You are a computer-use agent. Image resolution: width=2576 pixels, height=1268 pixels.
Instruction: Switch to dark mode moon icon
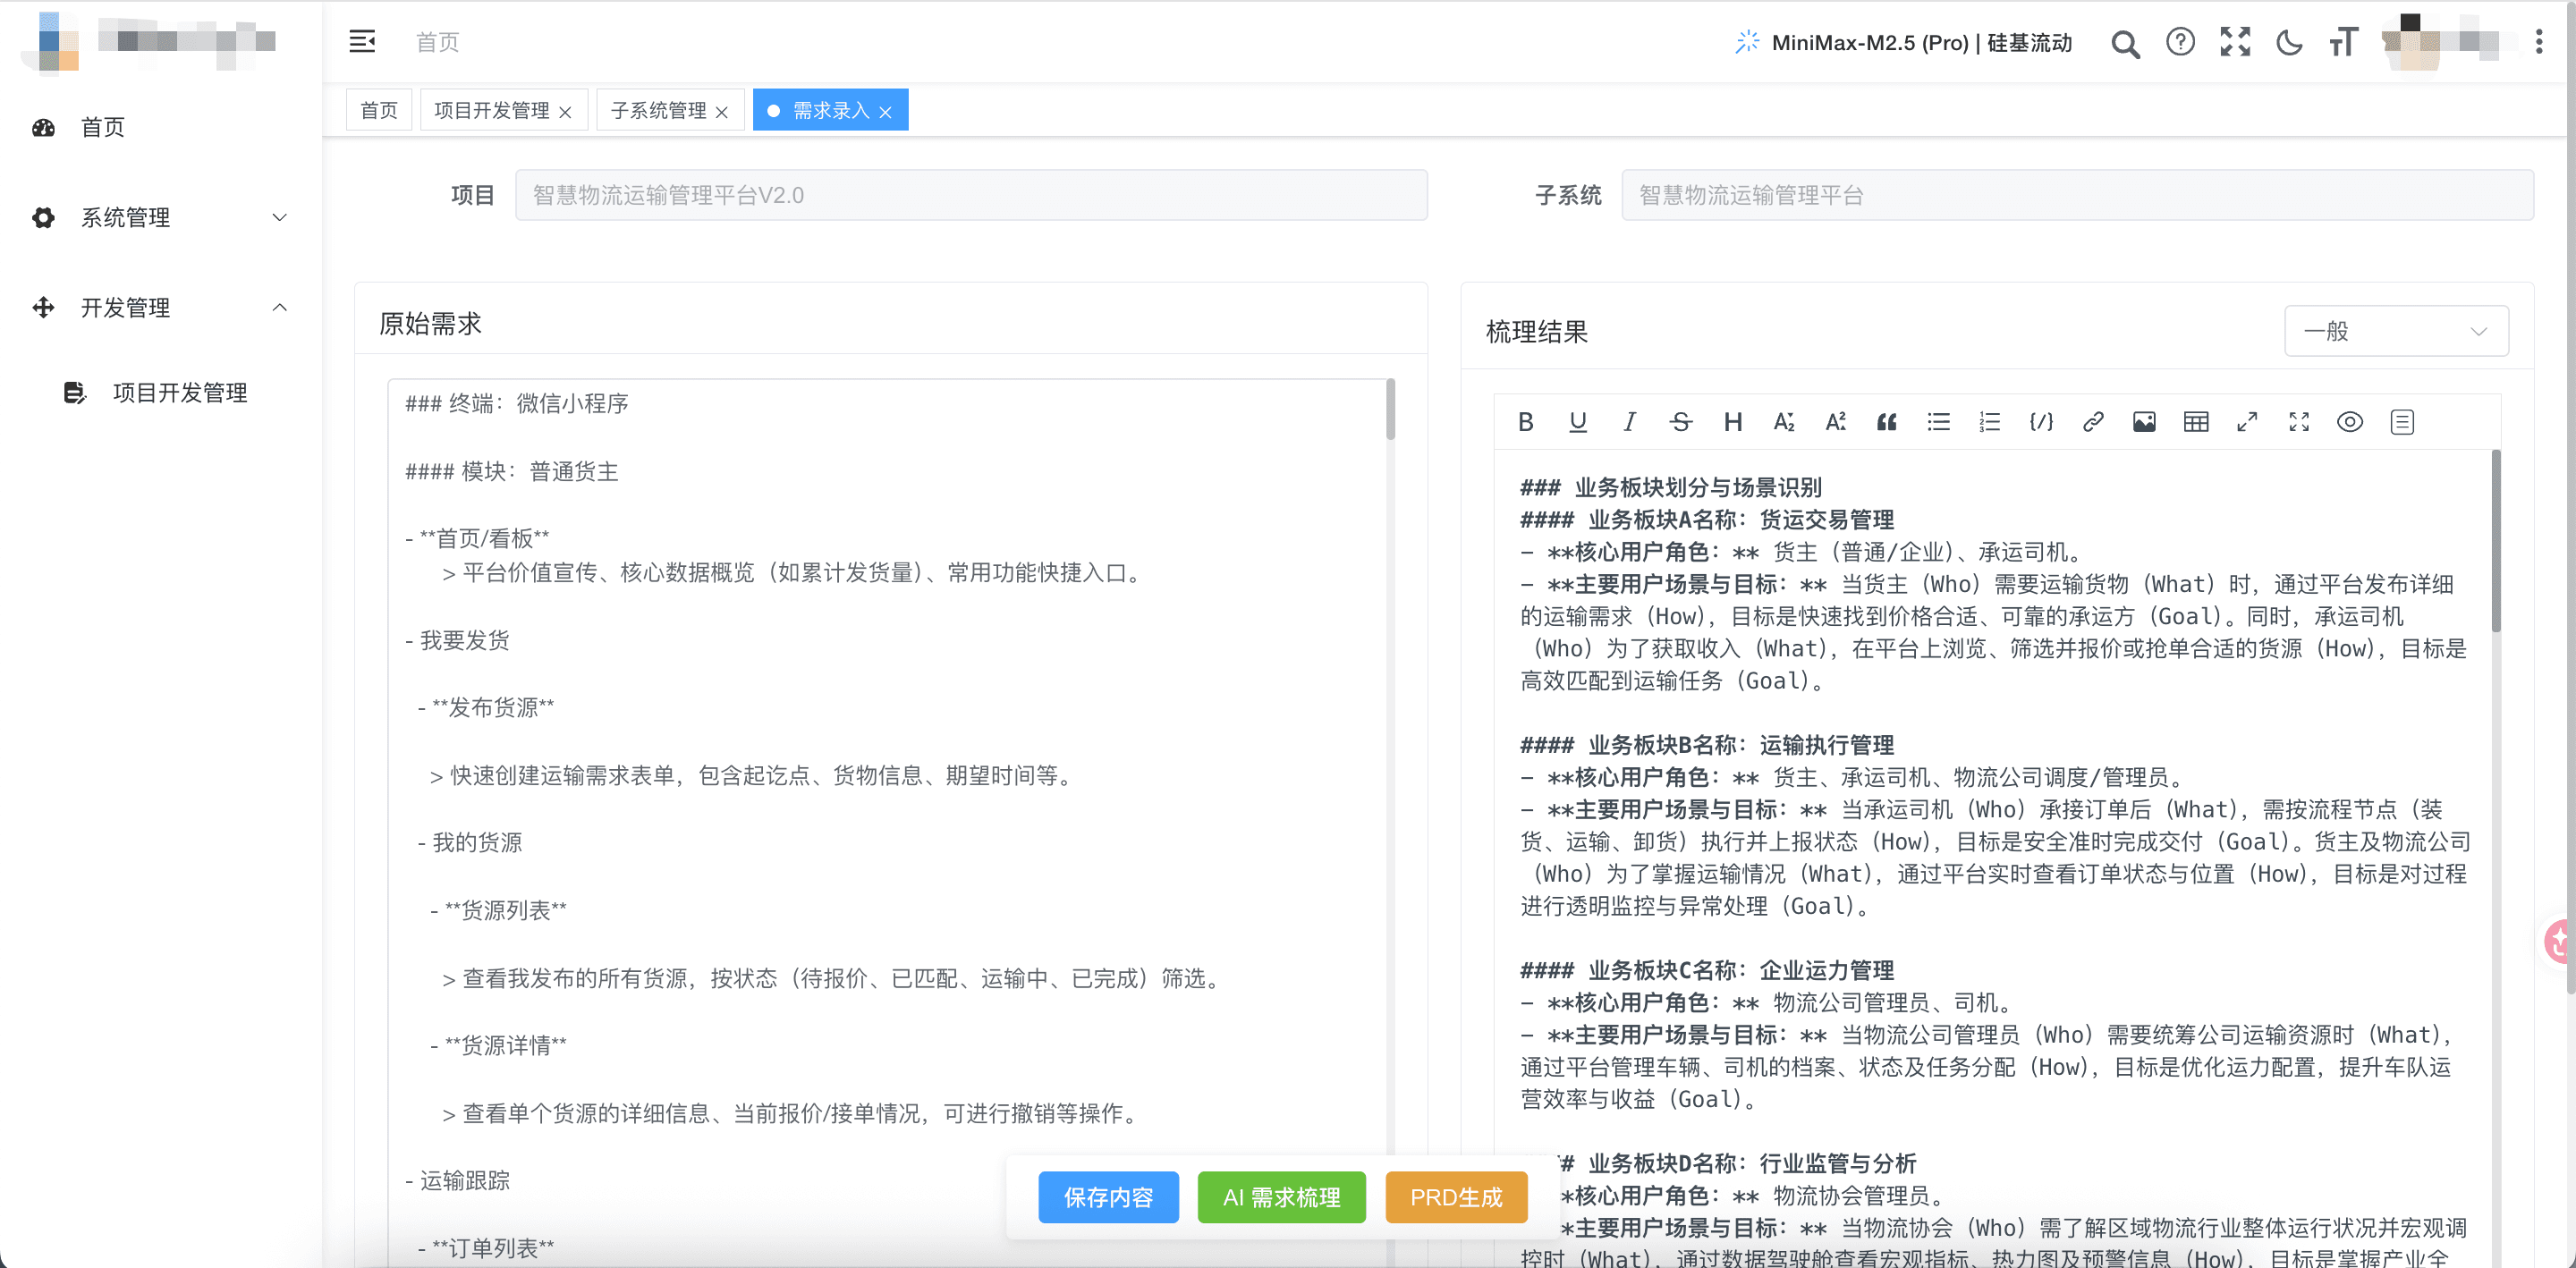click(x=2289, y=42)
